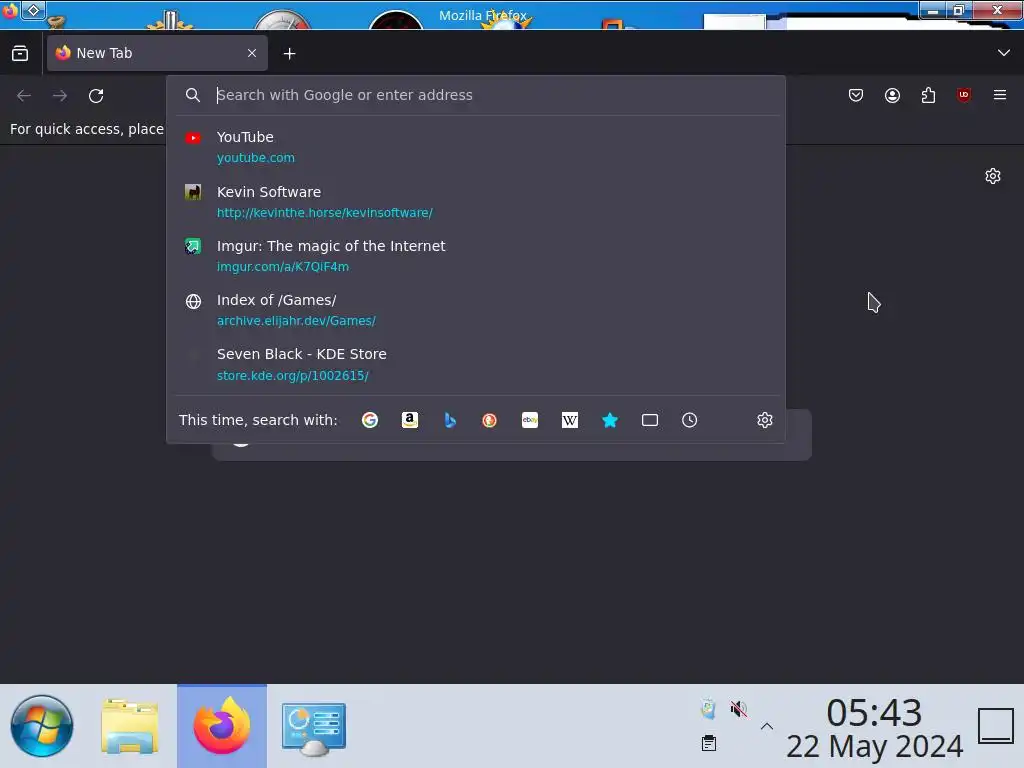Open the Firefox account menu
The height and width of the screenshot is (768, 1024).
(x=892, y=95)
